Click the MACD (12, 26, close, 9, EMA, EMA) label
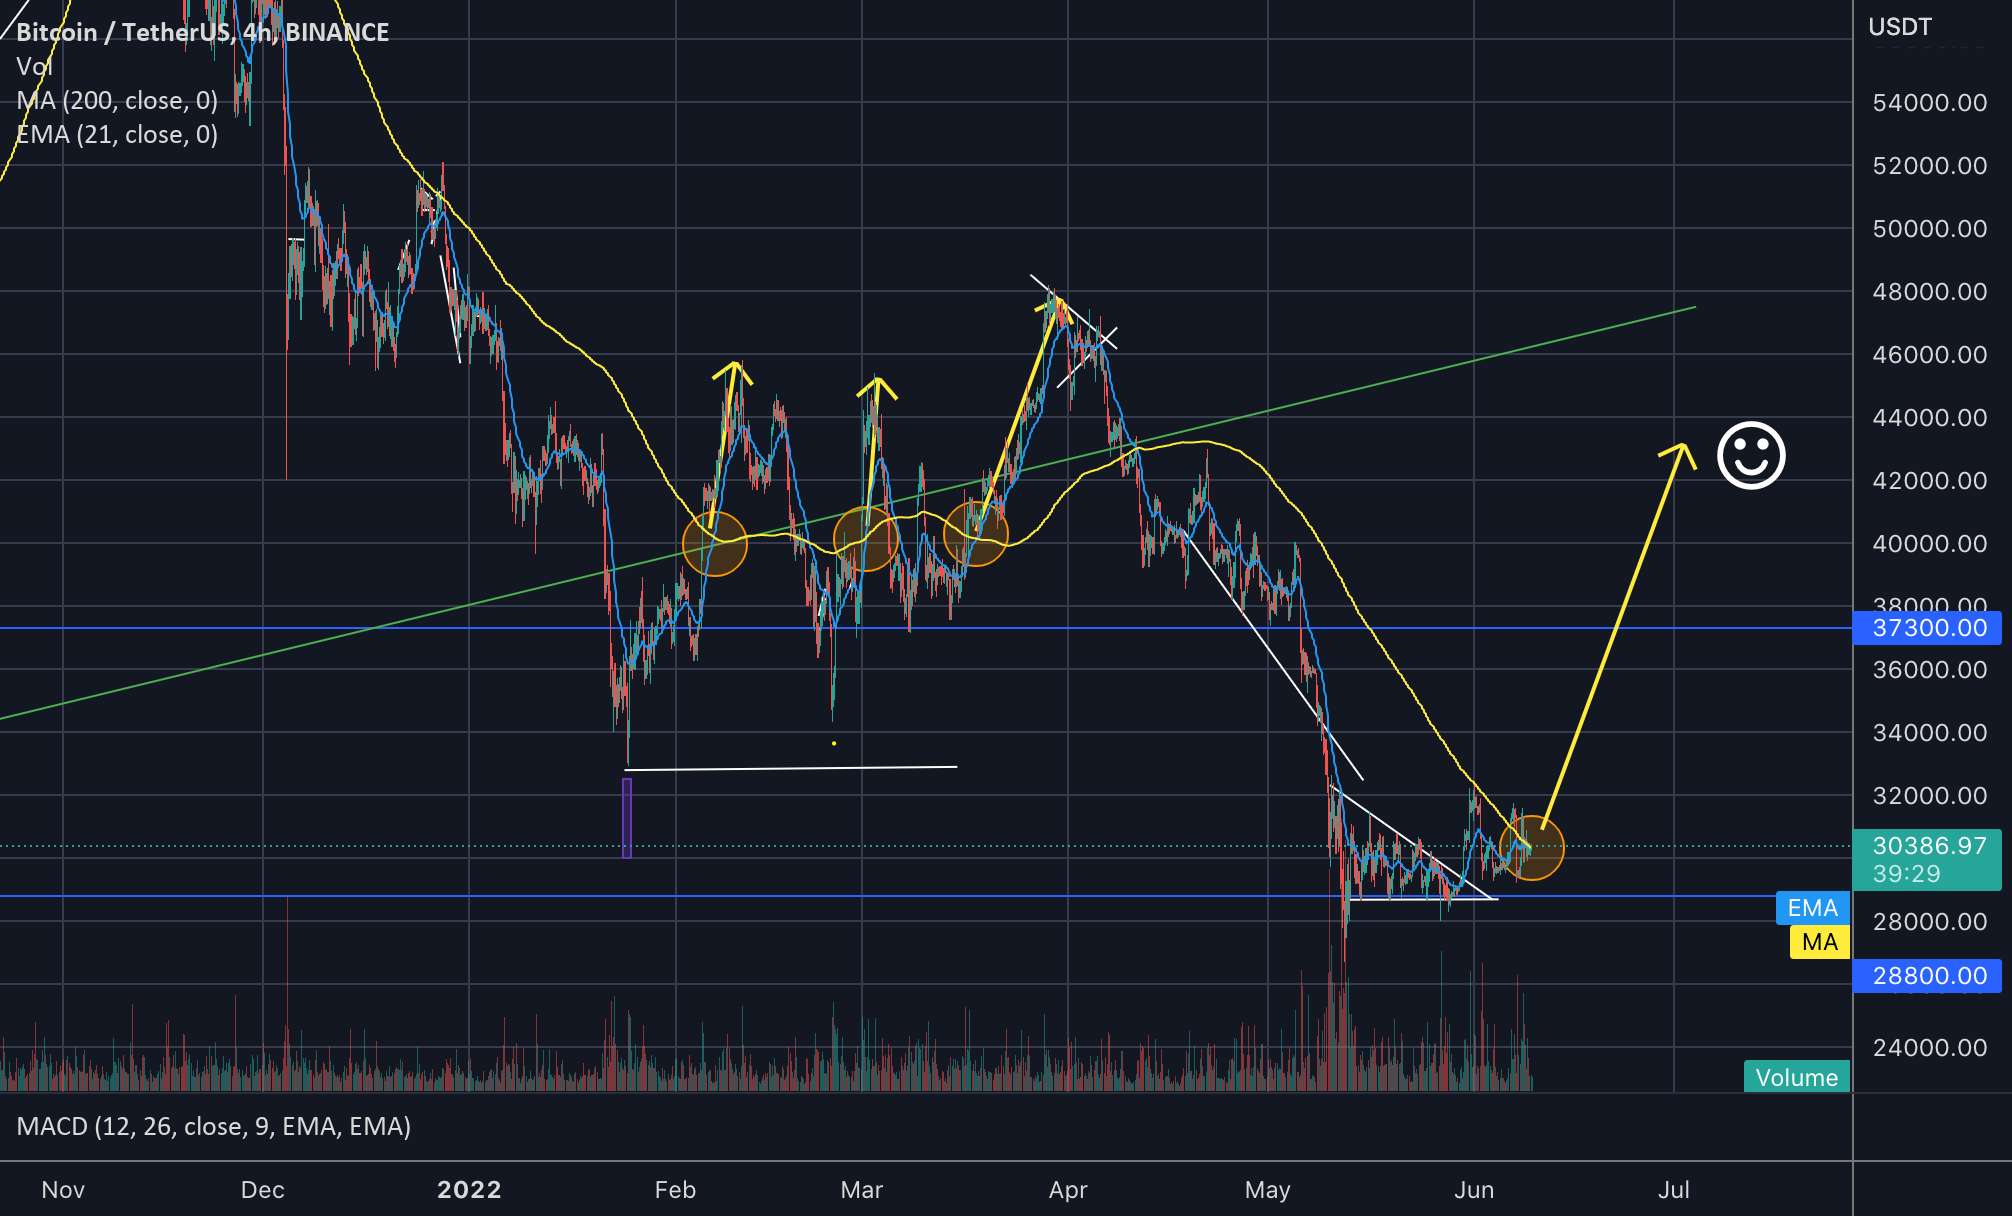Screen dimensions: 2012x1216 click(x=214, y=1126)
